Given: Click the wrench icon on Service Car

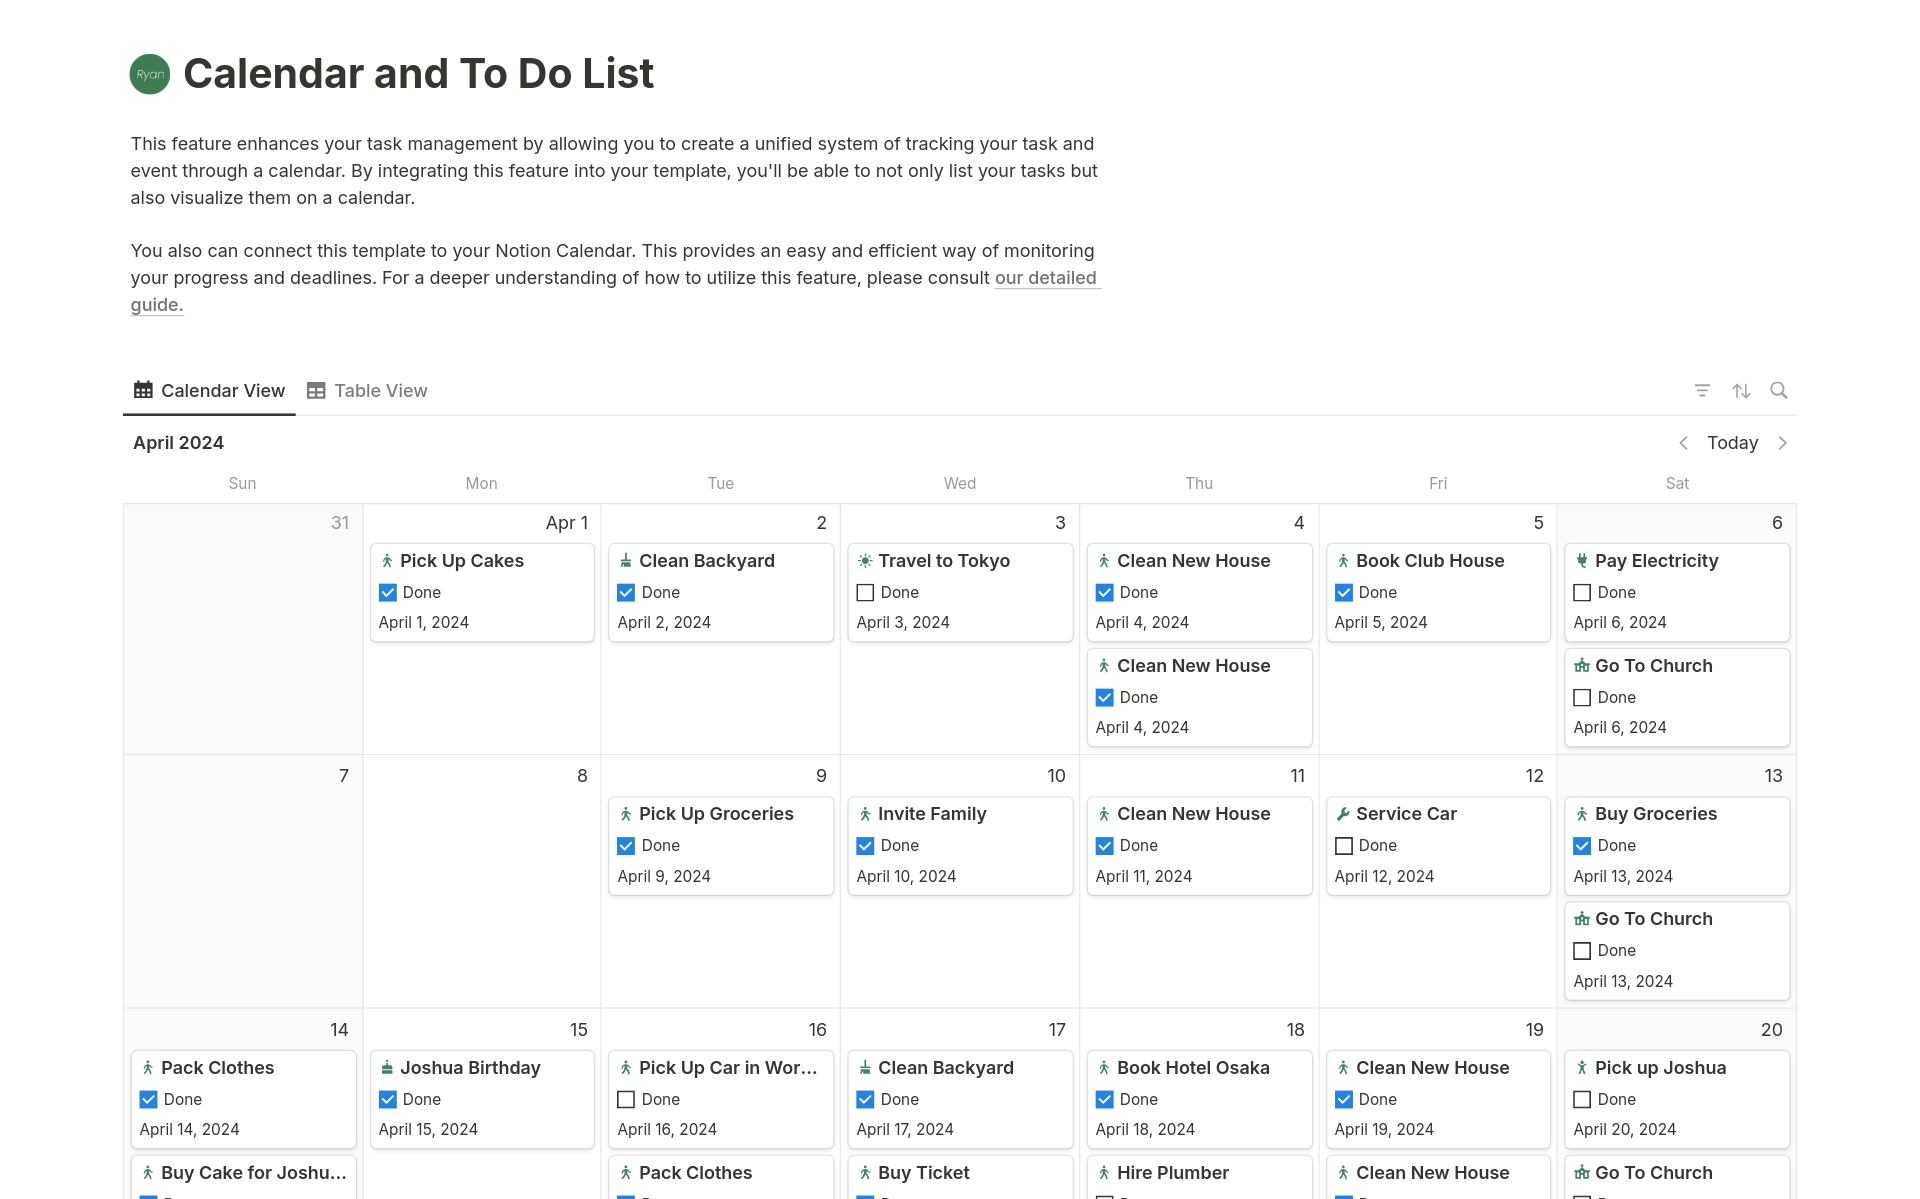Looking at the screenshot, I should [1343, 814].
